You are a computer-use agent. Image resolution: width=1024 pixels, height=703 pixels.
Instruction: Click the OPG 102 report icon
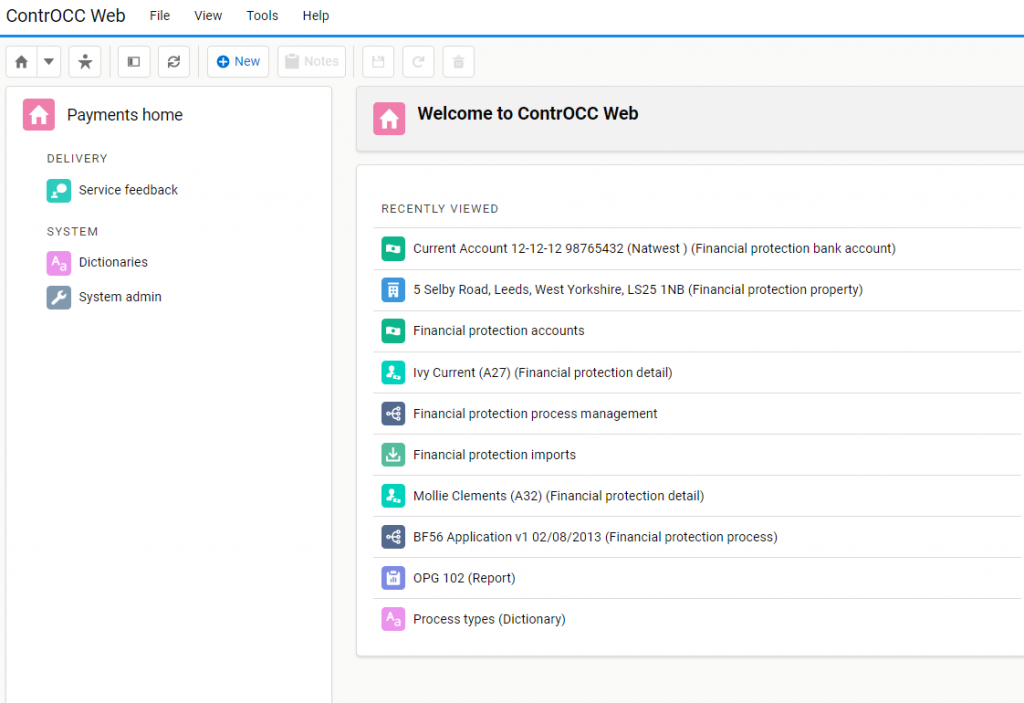393,579
